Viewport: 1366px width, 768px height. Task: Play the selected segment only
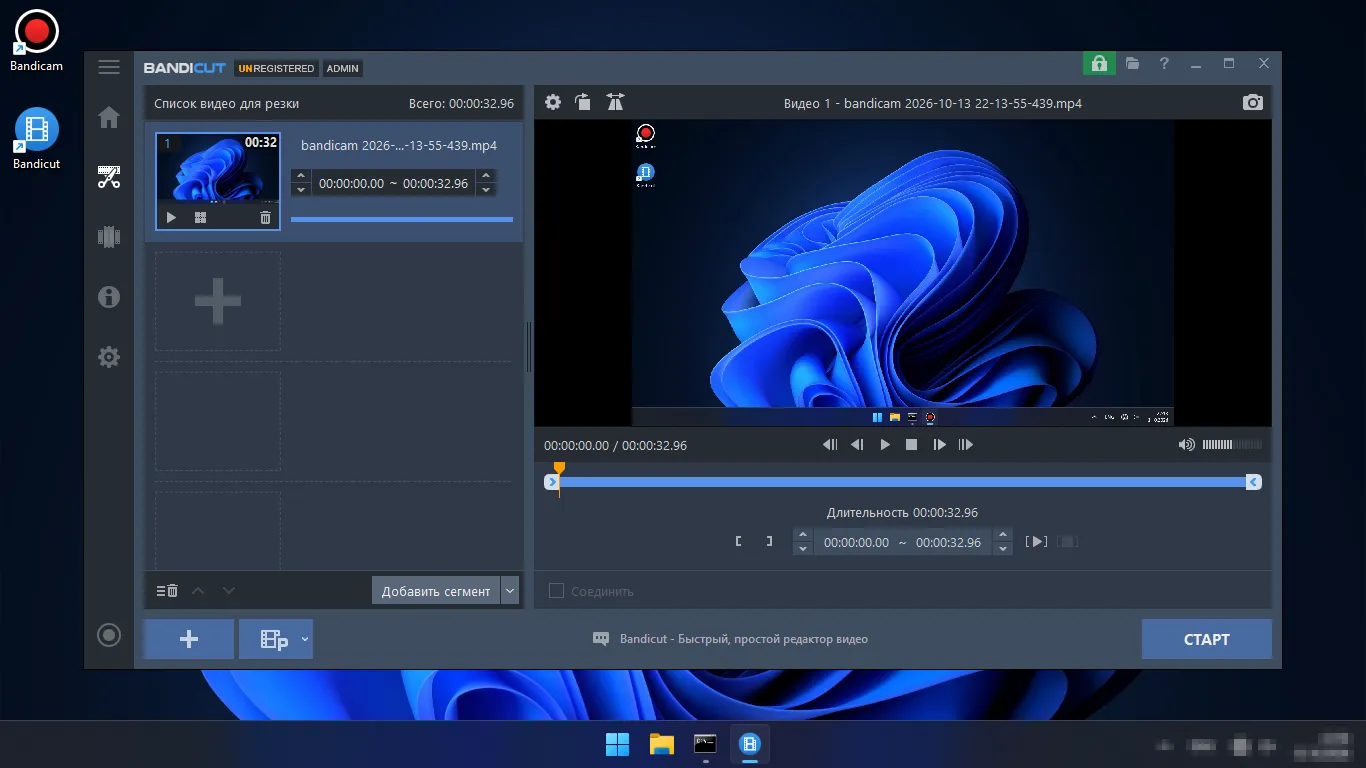[1037, 541]
